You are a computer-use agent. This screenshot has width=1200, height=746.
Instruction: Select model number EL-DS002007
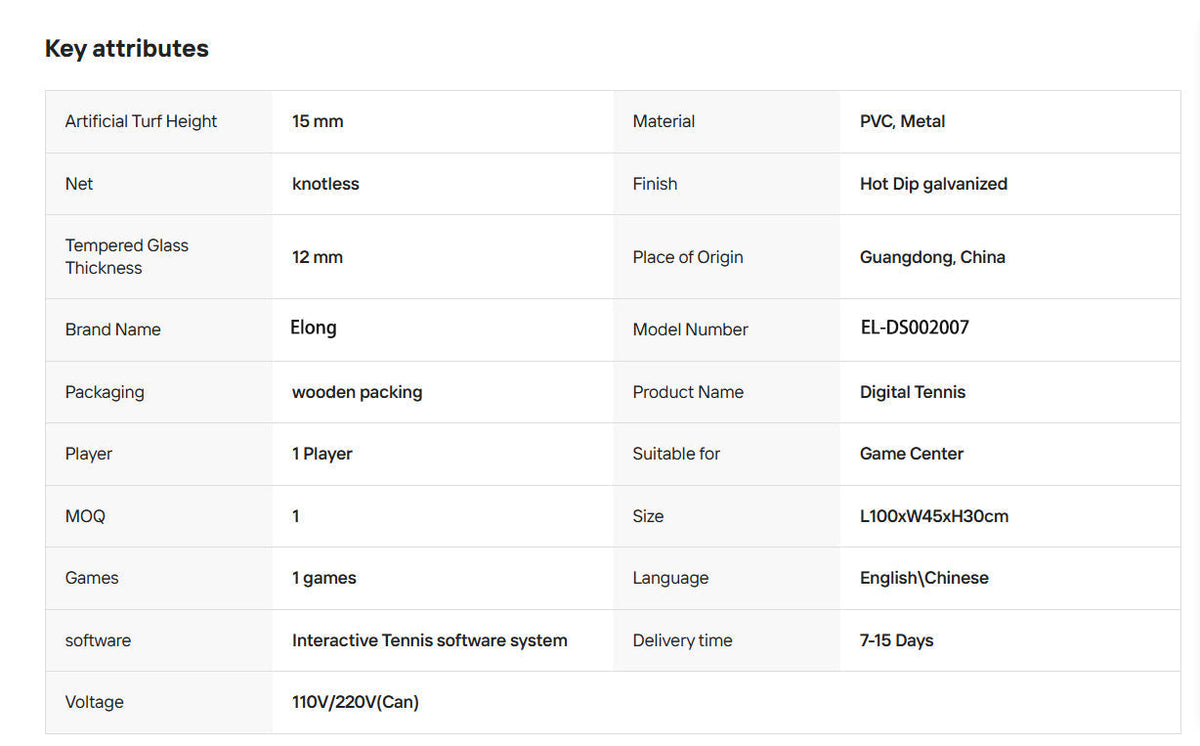(x=915, y=328)
